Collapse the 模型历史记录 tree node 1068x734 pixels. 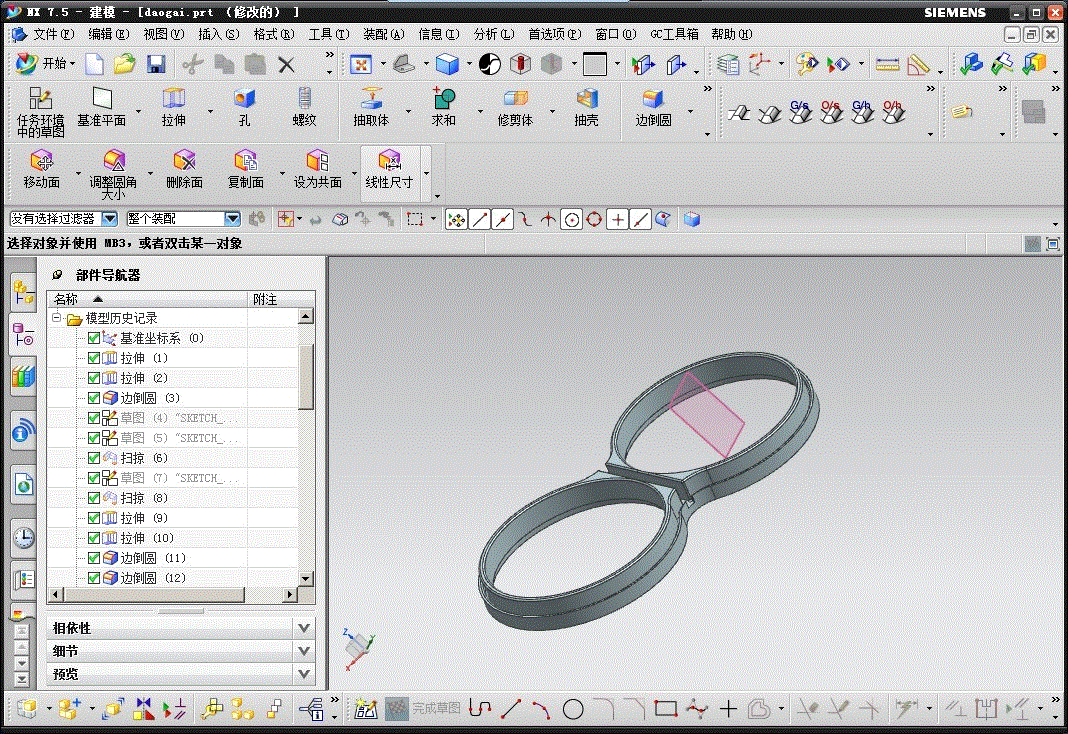point(57,318)
